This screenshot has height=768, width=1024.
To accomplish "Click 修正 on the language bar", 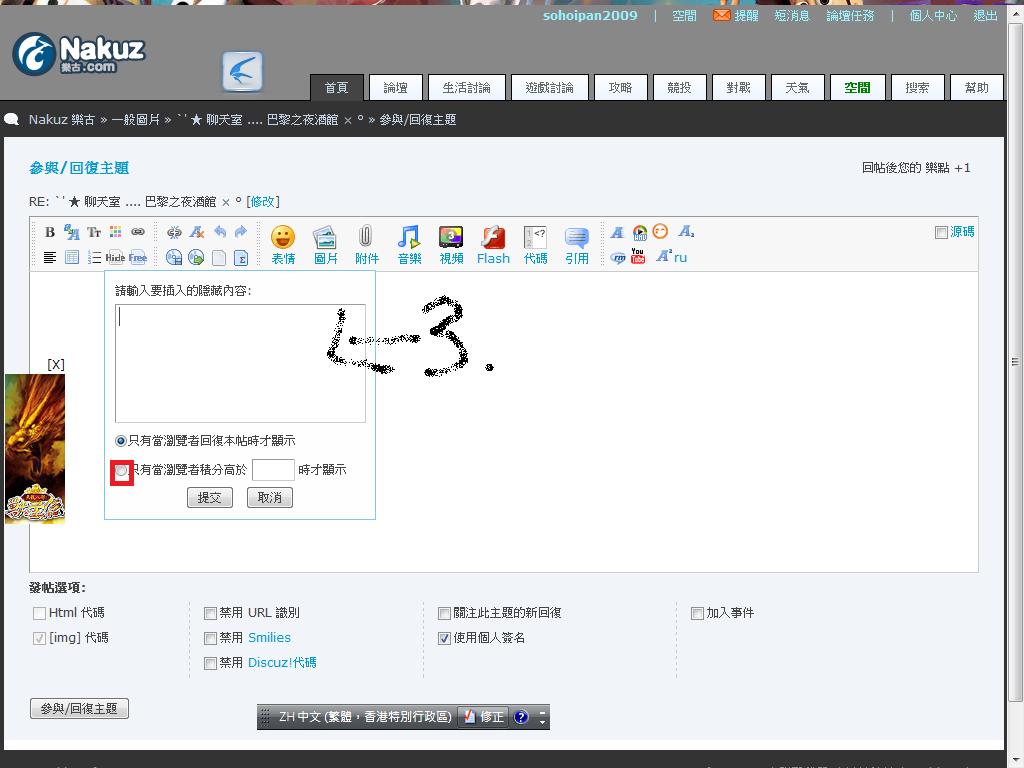I will tap(485, 717).
